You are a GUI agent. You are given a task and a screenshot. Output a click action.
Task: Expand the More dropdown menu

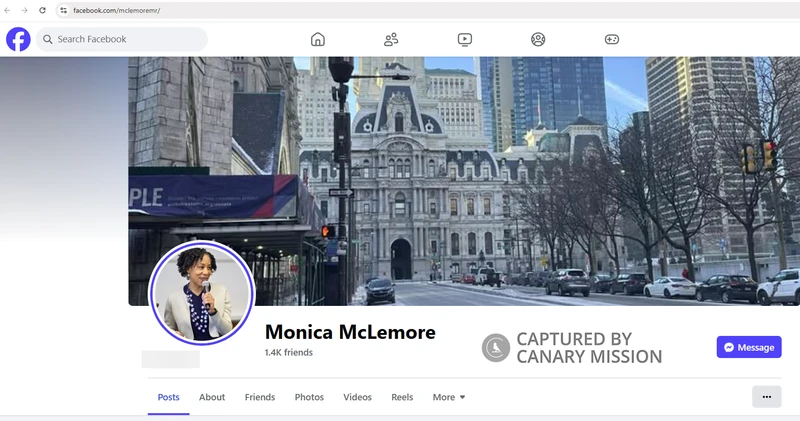pyautogui.click(x=449, y=397)
